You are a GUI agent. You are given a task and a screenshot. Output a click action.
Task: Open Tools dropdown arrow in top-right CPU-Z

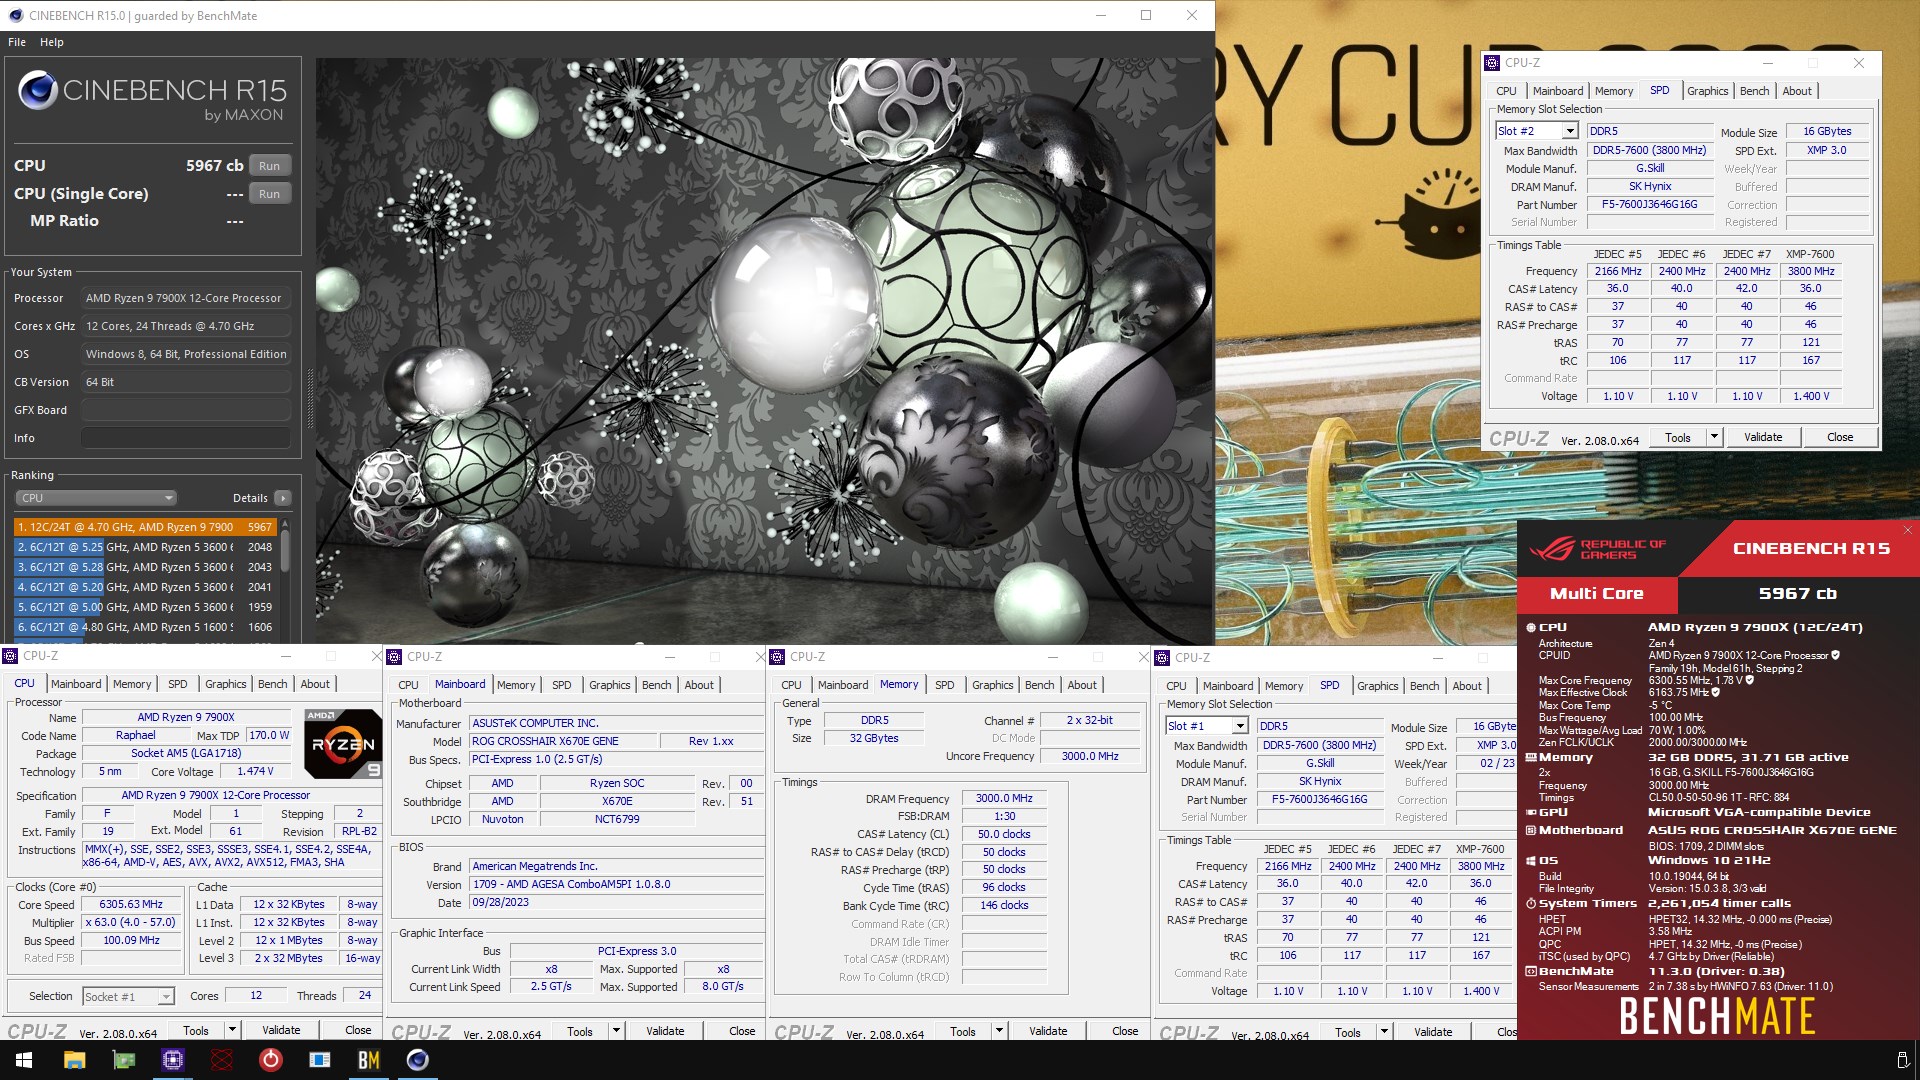tap(1713, 437)
